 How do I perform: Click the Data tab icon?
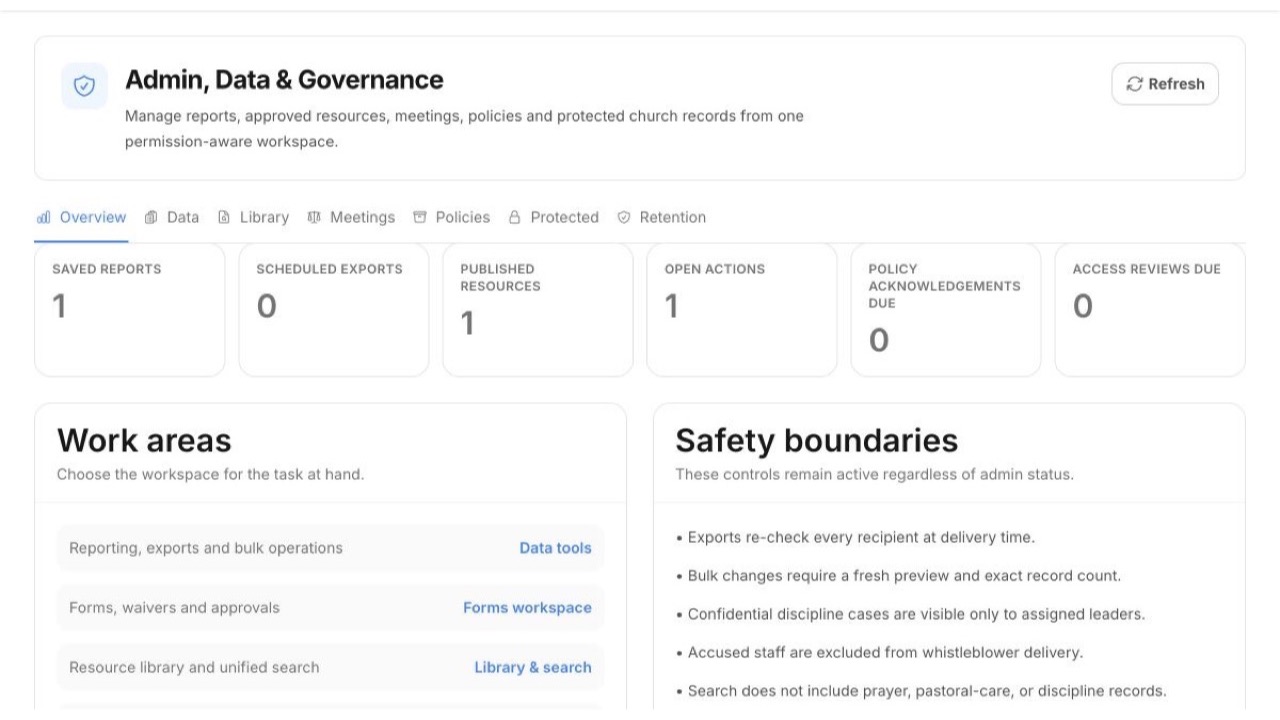[152, 217]
